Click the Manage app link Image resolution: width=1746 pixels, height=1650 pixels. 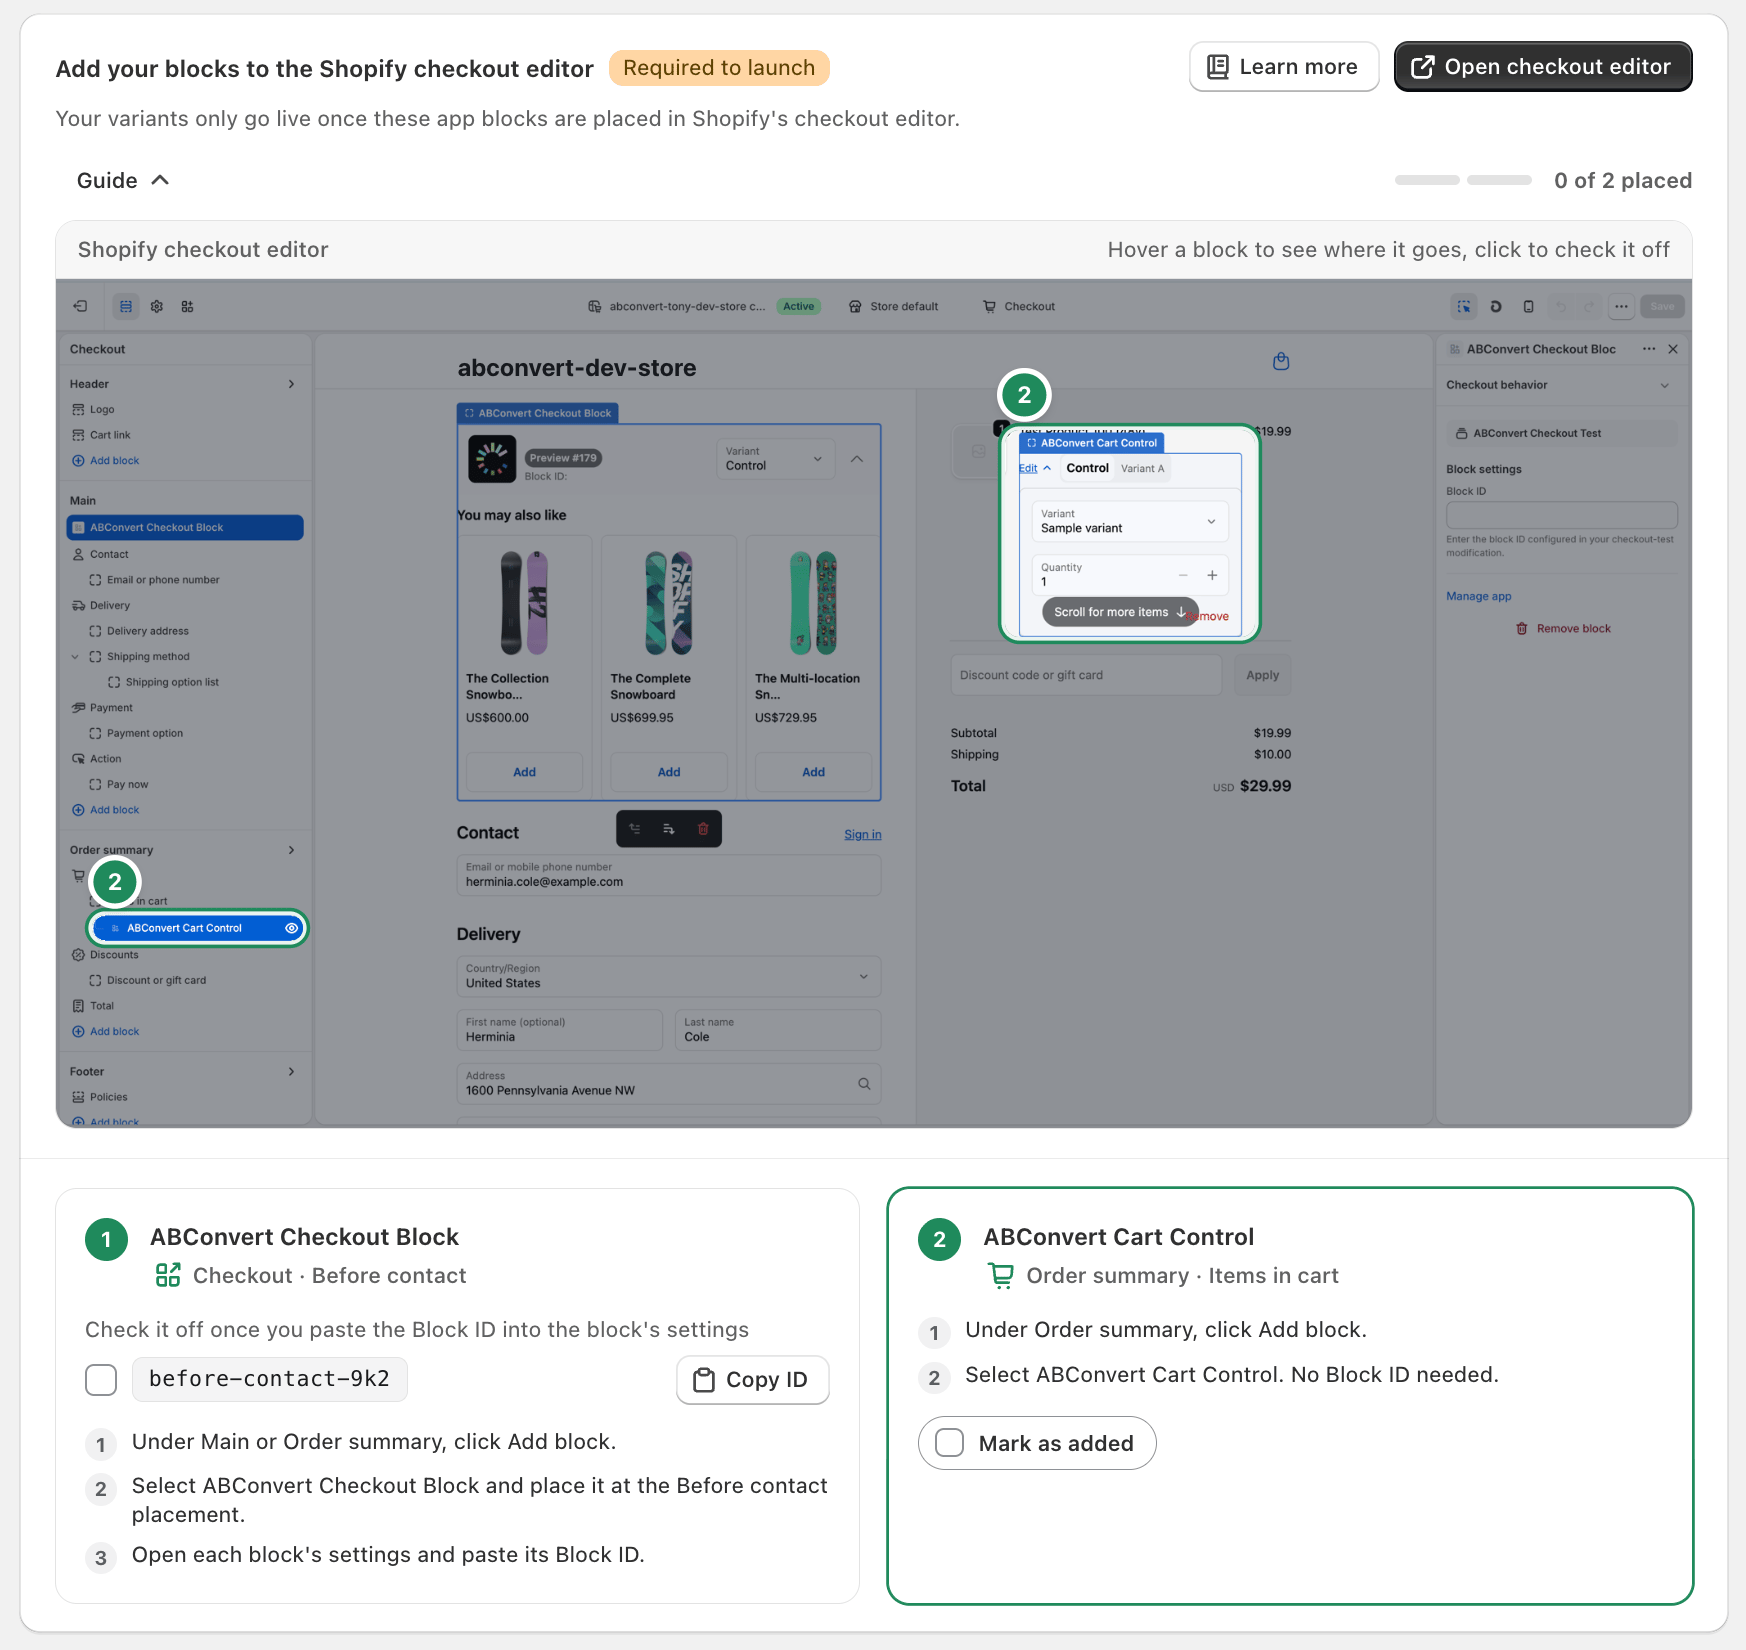pyautogui.click(x=1478, y=596)
